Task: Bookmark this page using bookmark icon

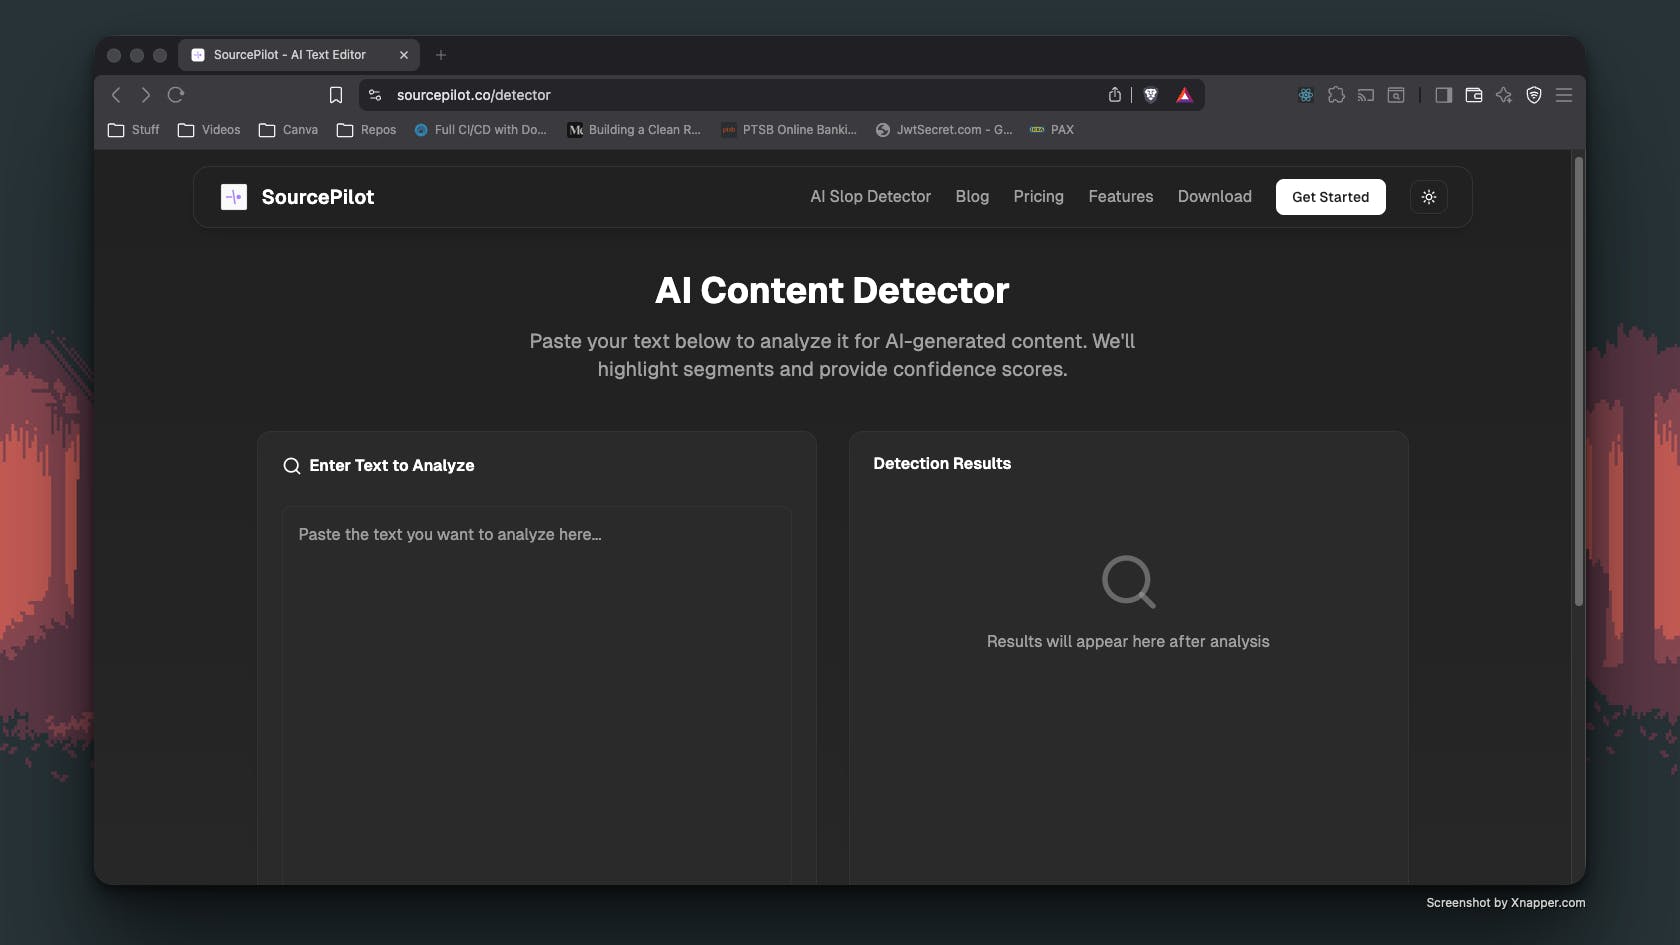Action: (x=336, y=95)
